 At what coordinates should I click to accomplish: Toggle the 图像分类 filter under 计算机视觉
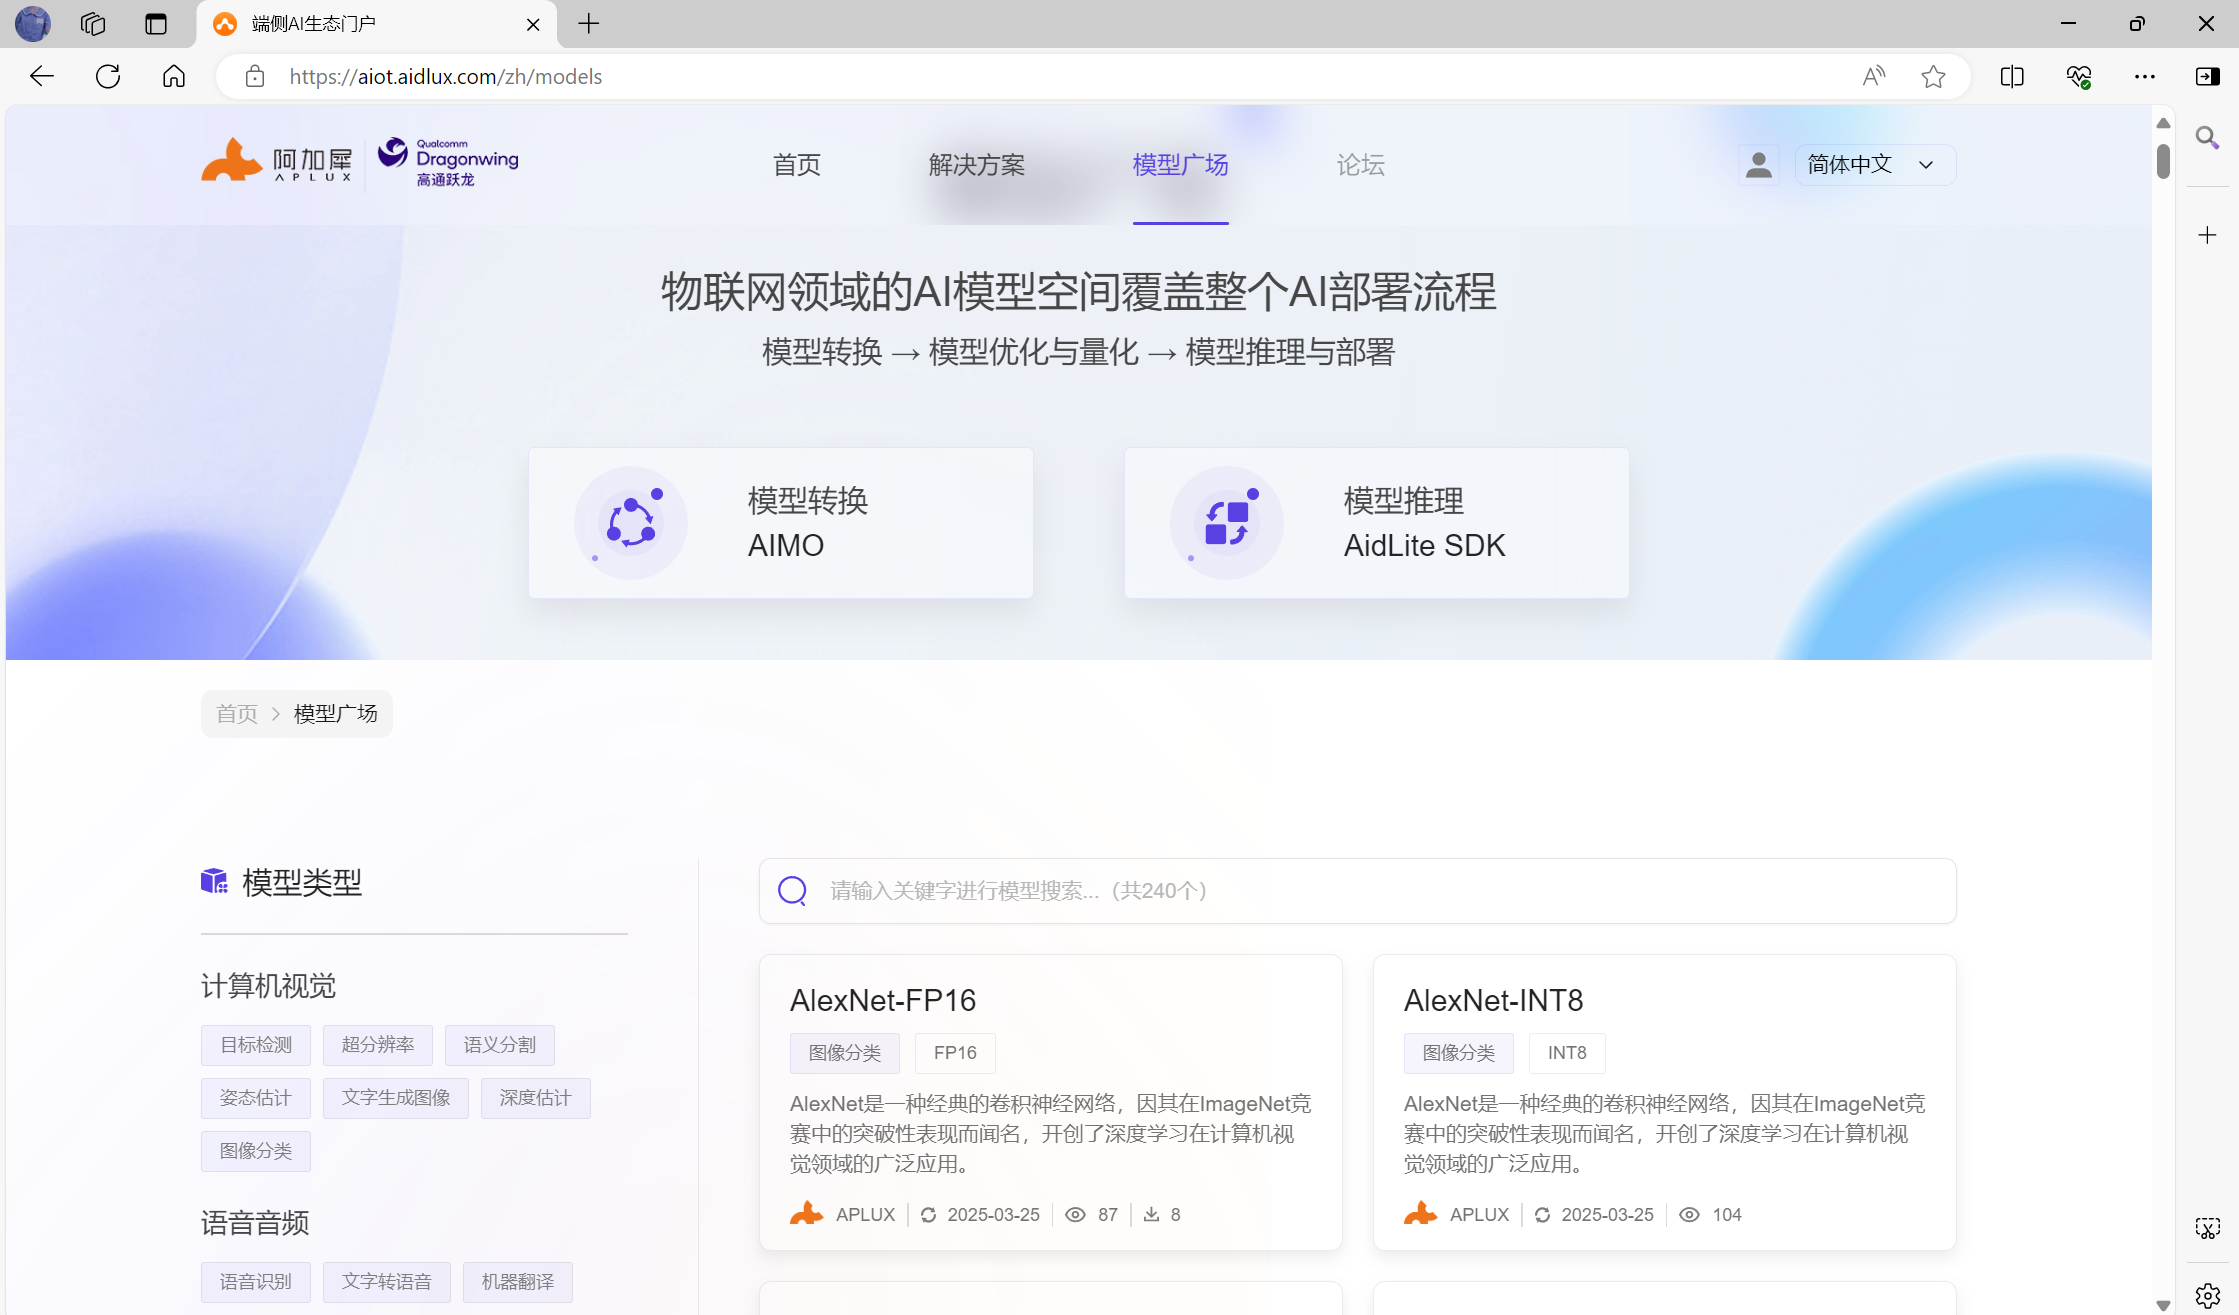pos(255,1151)
